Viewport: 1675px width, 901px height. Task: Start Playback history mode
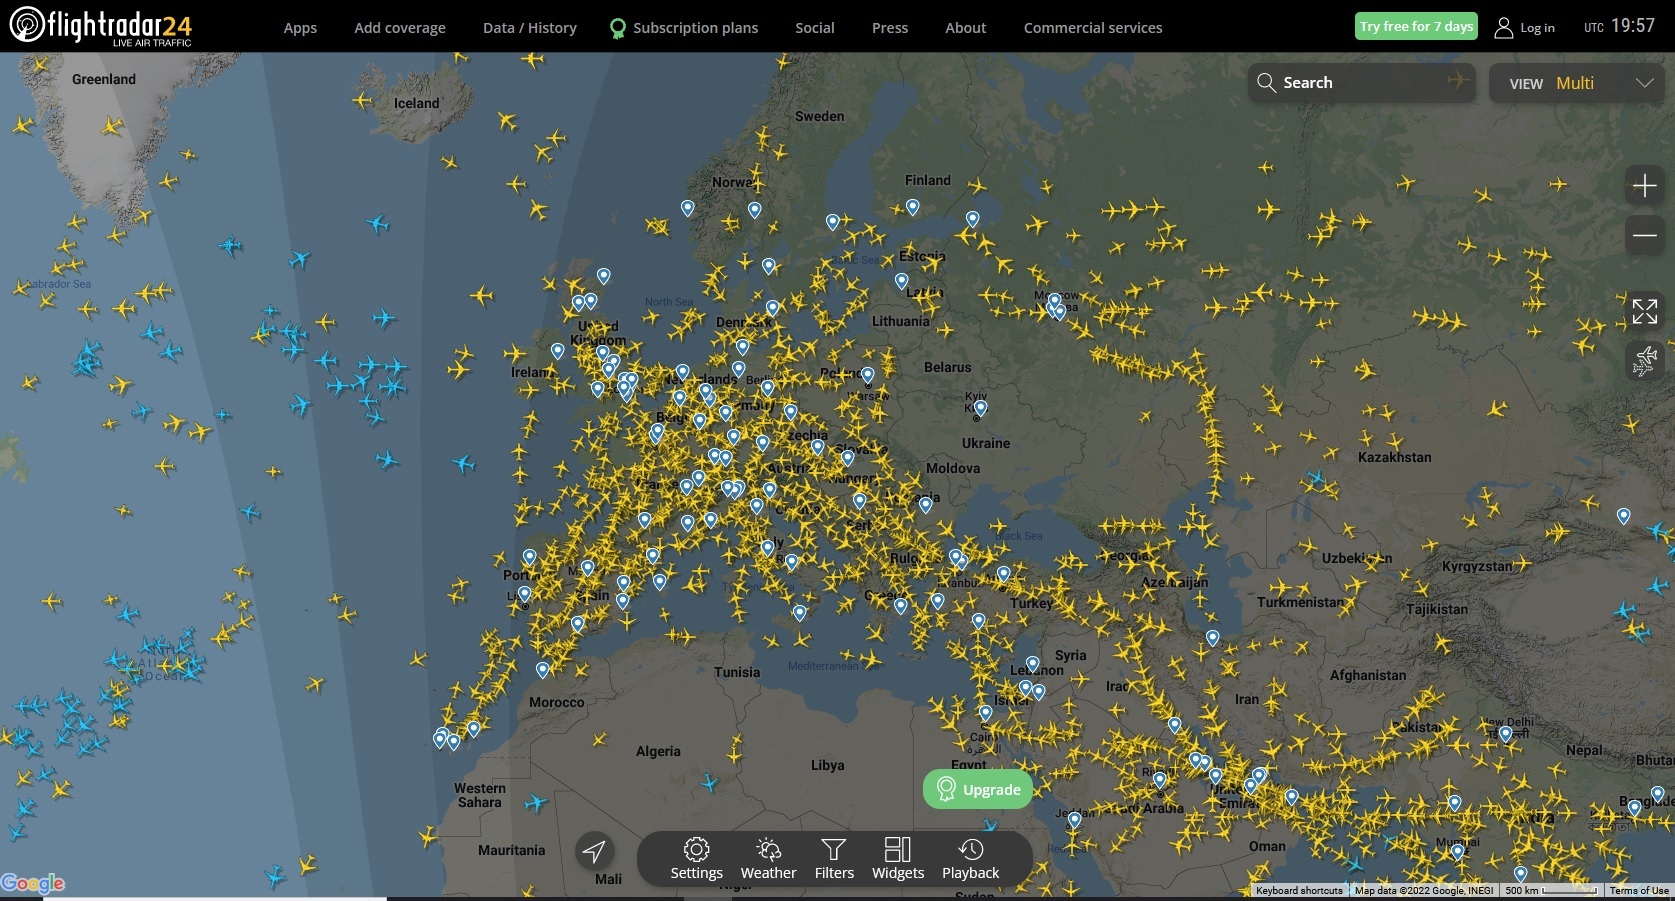(970, 859)
